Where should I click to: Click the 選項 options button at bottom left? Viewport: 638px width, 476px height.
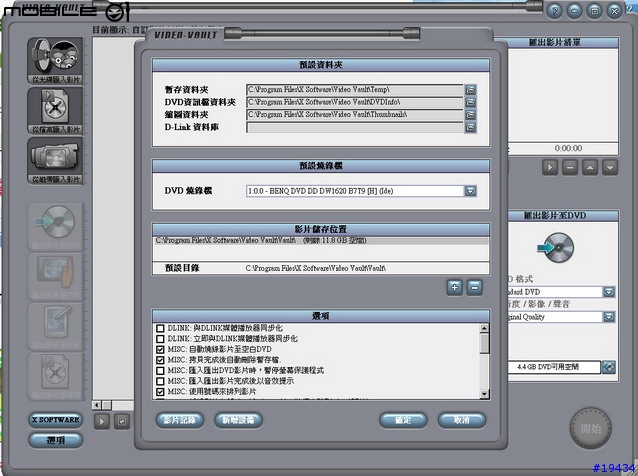55,440
